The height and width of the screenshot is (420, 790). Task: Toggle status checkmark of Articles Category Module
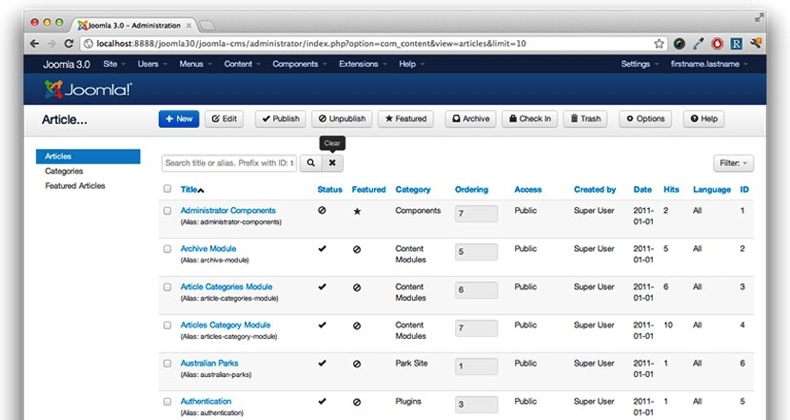[x=322, y=325]
